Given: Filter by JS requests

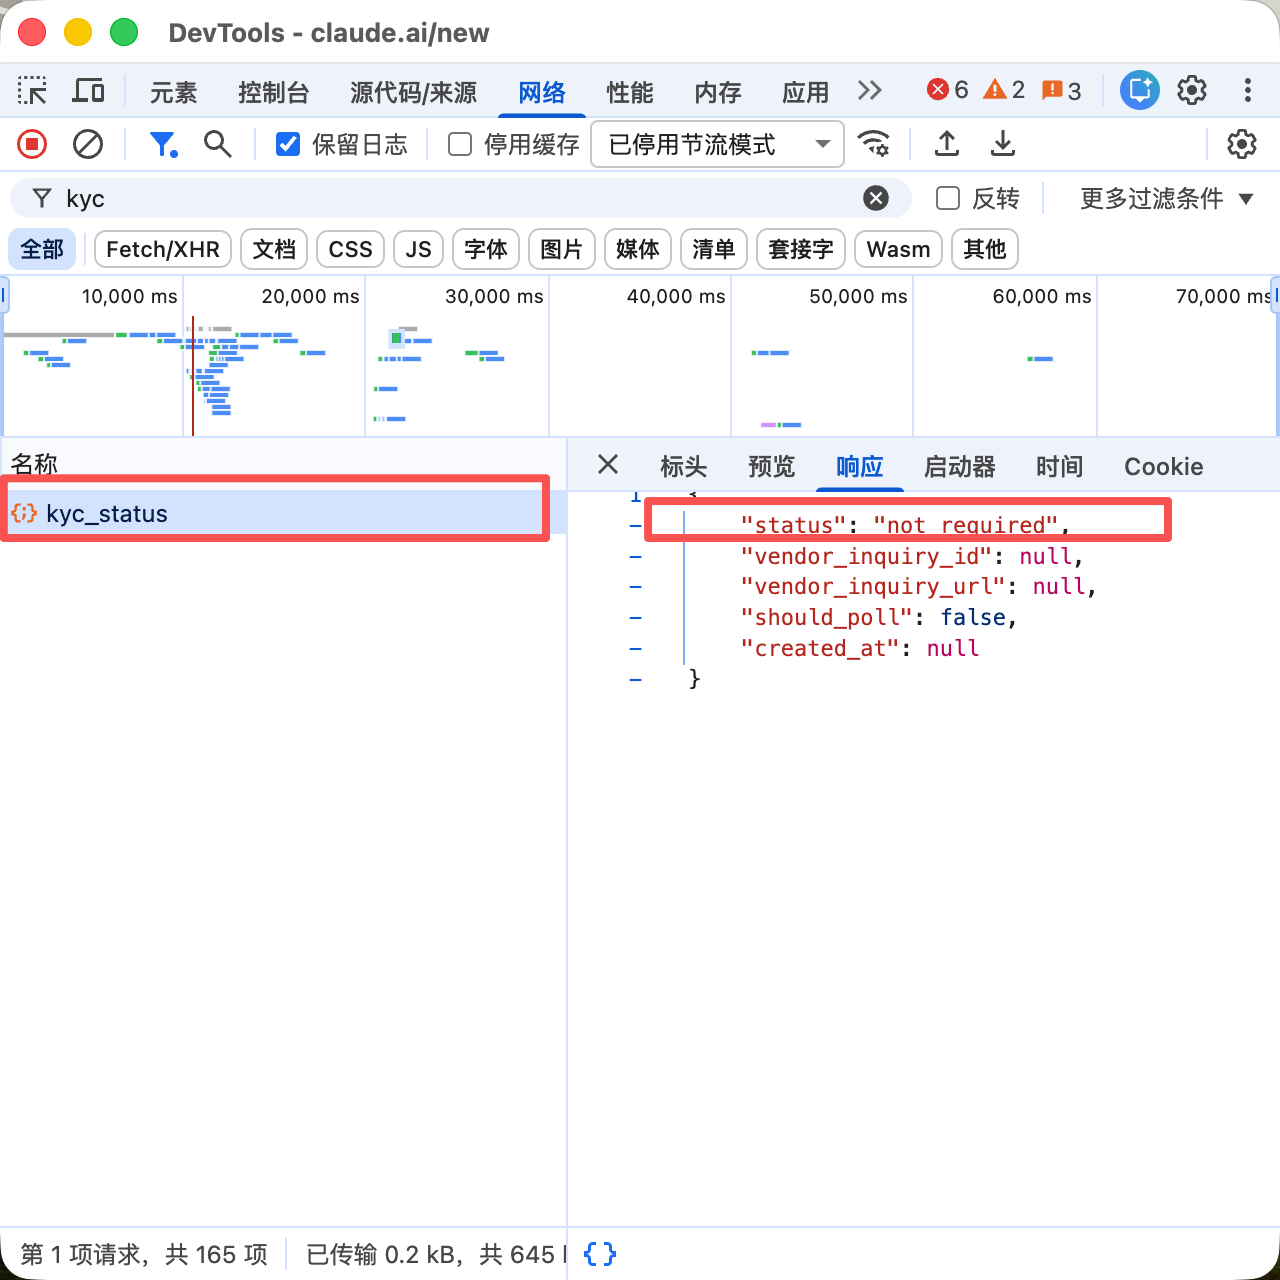Looking at the screenshot, I should pos(419,249).
